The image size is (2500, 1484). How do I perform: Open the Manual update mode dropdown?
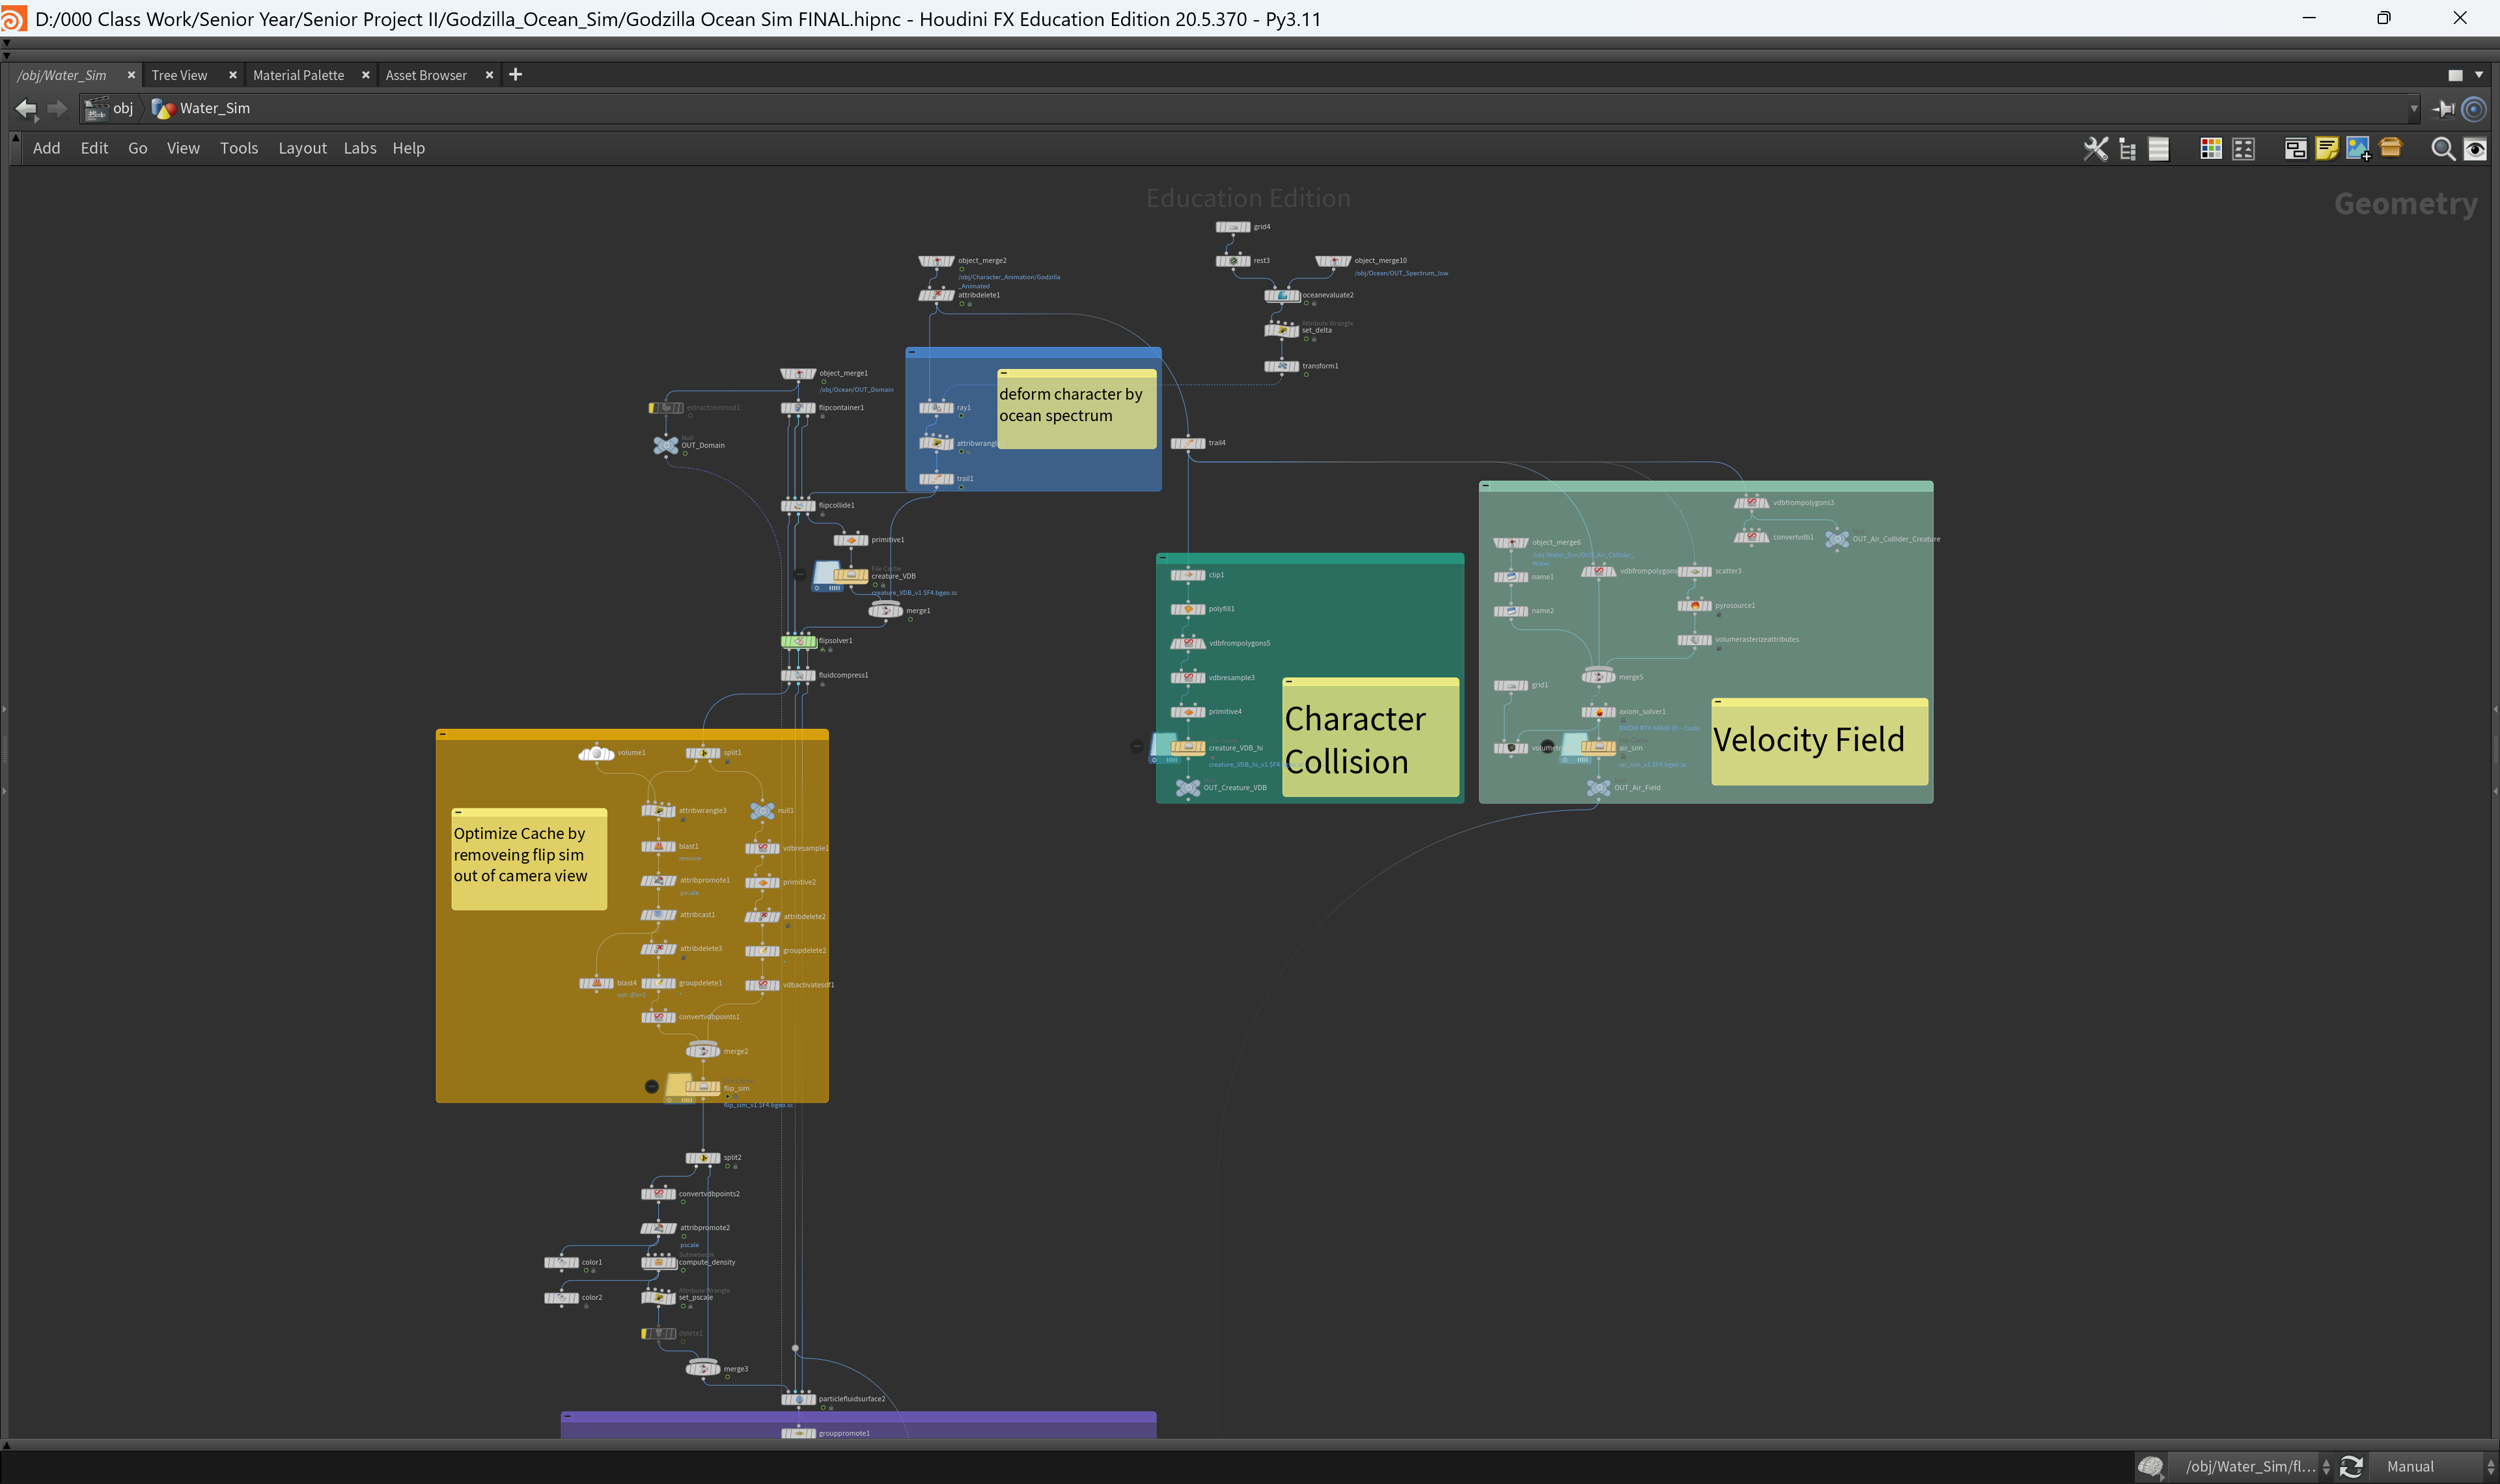point(2434,1467)
